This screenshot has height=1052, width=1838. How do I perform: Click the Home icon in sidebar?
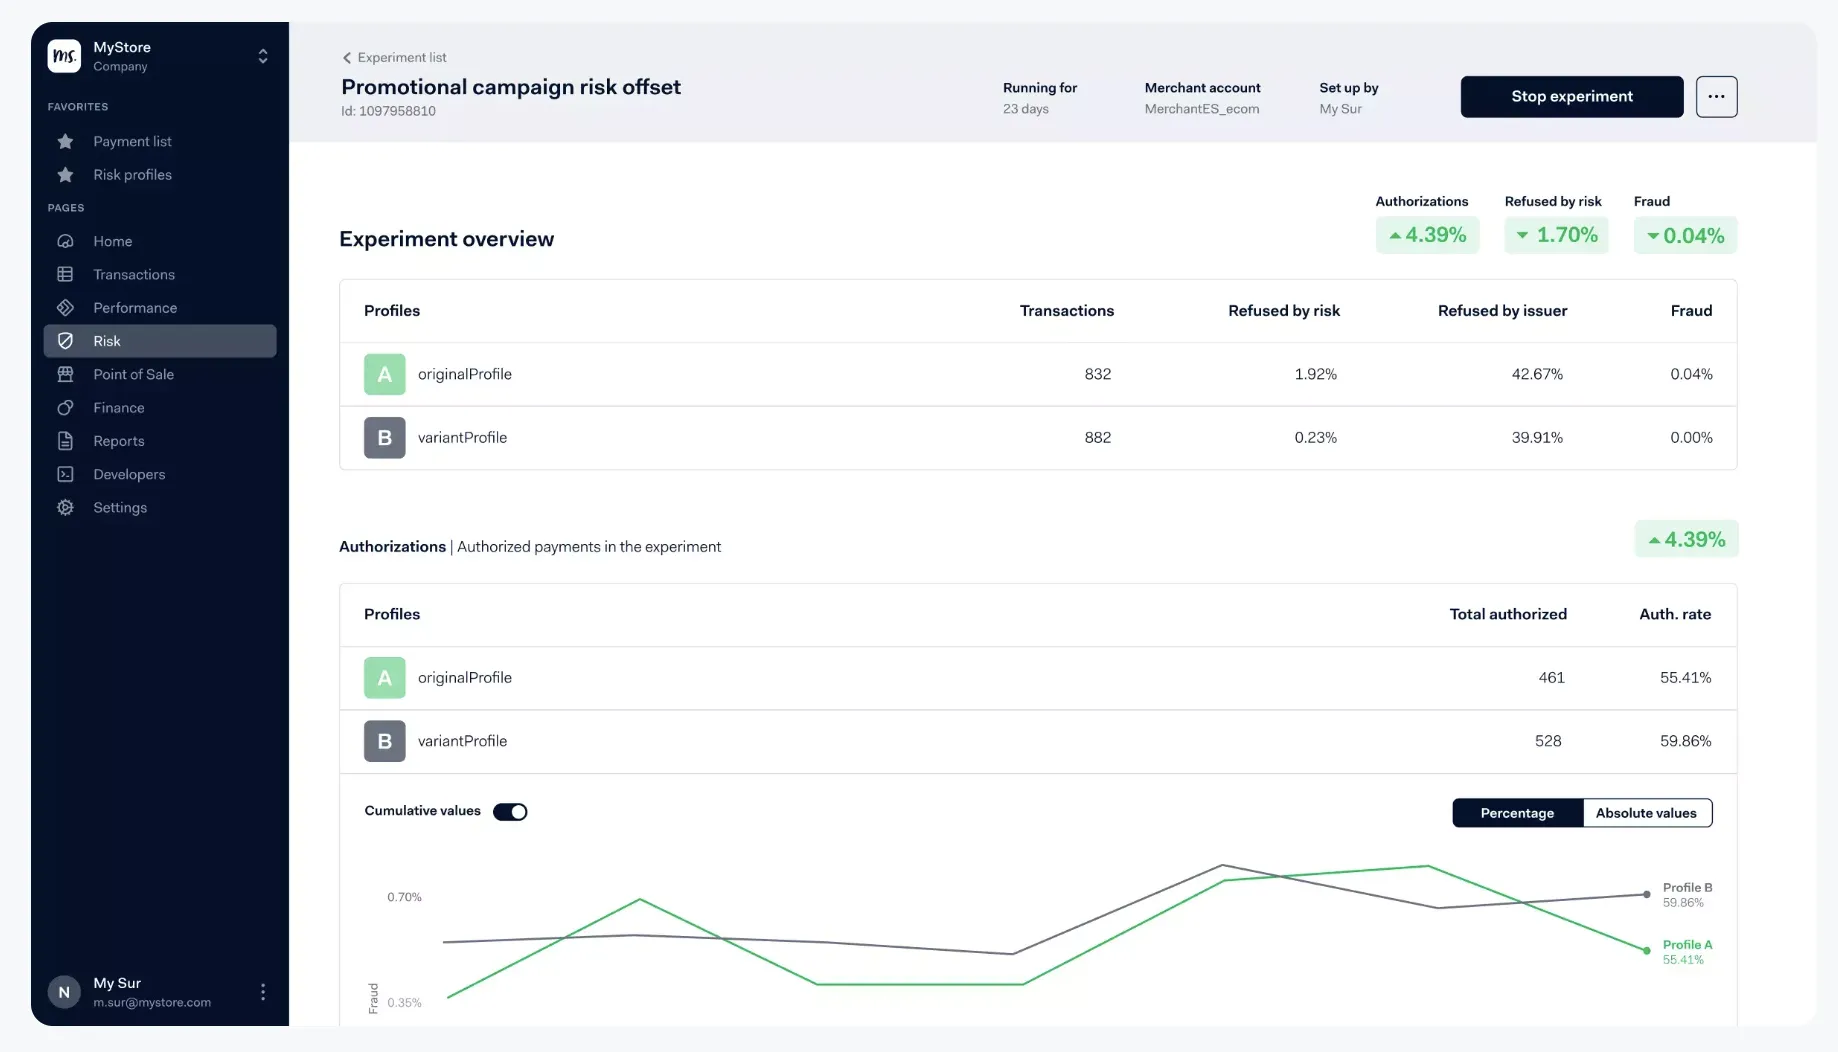(66, 241)
